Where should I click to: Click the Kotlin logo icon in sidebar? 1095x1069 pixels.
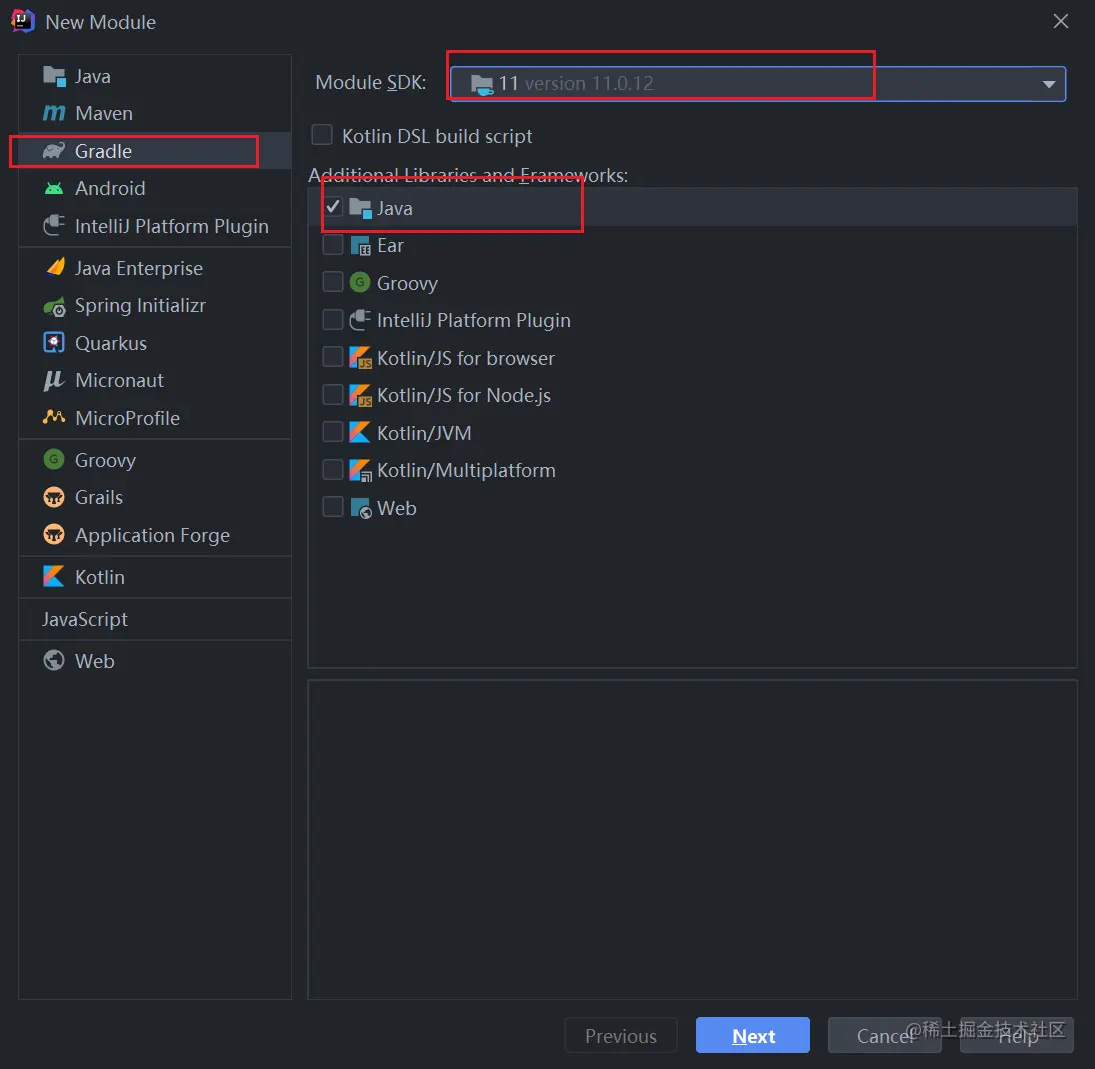[54, 577]
